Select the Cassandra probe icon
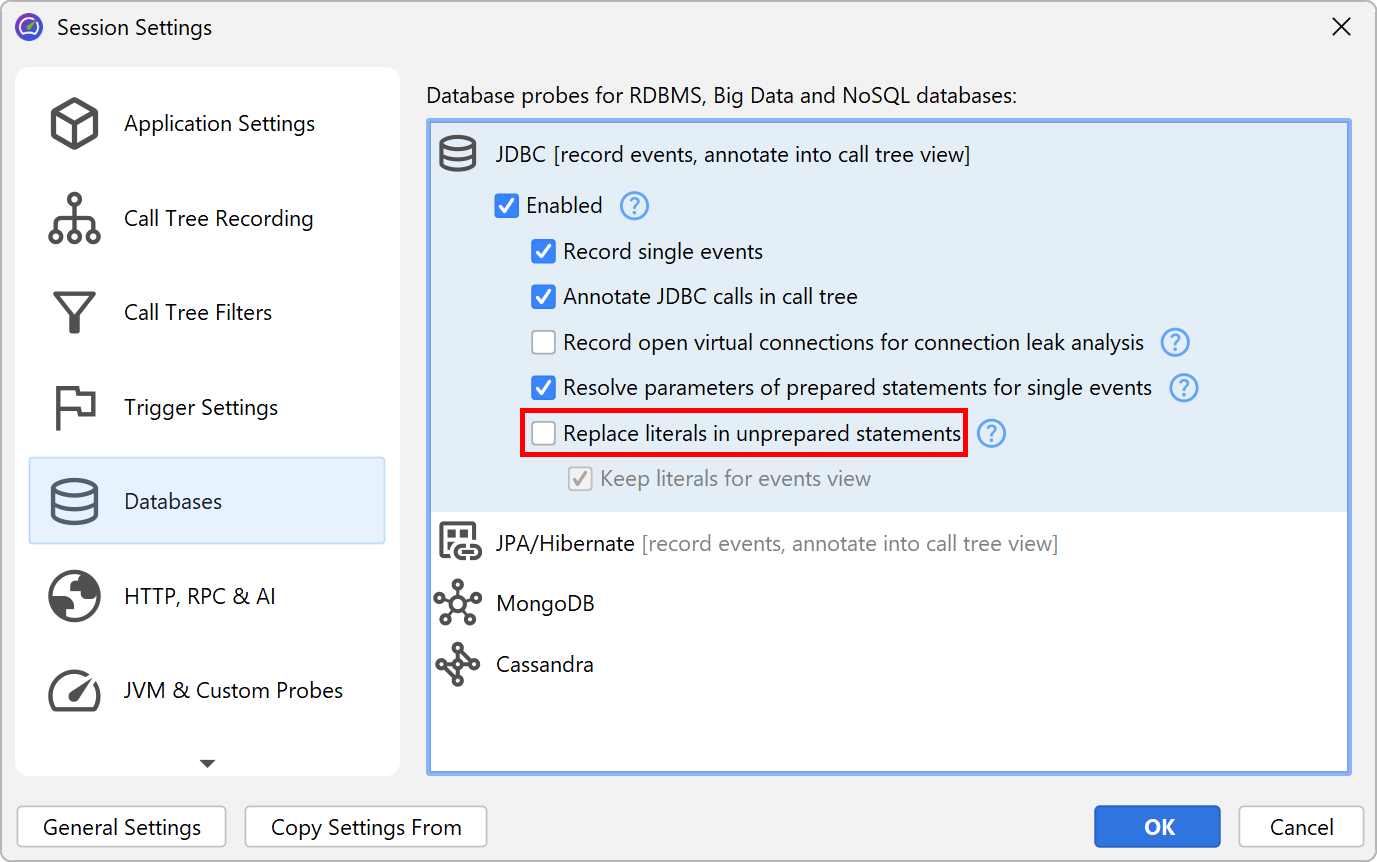 459,665
